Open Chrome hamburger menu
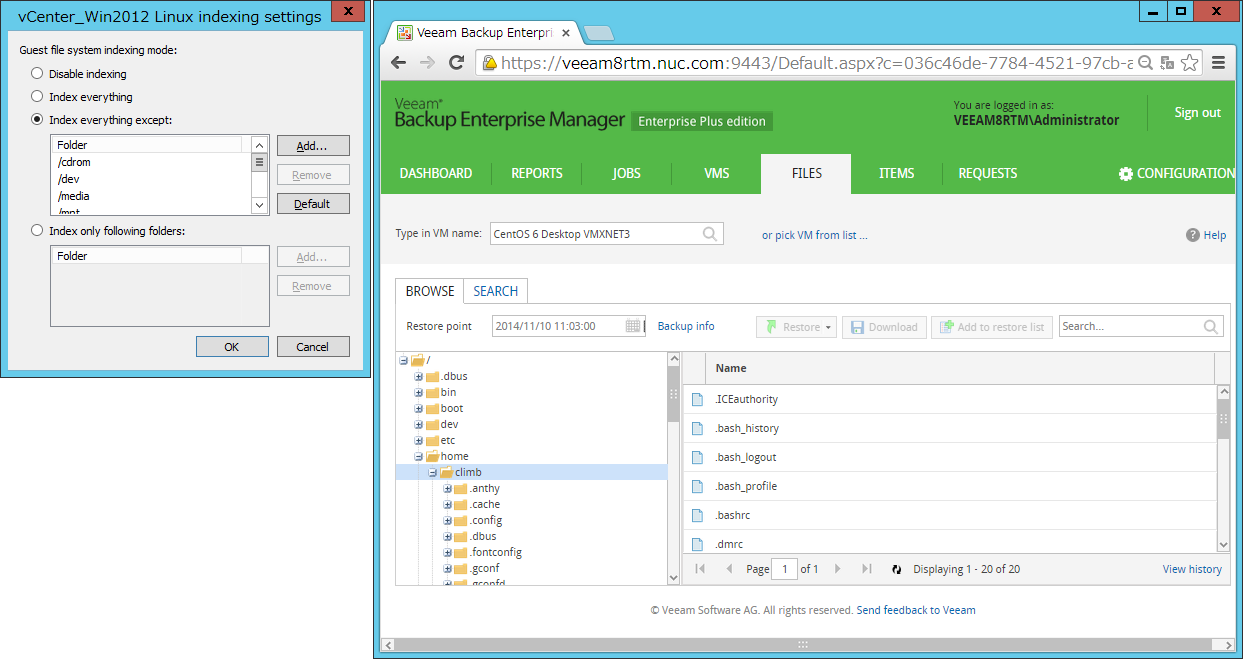This screenshot has height=659, width=1243. tap(1218, 62)
